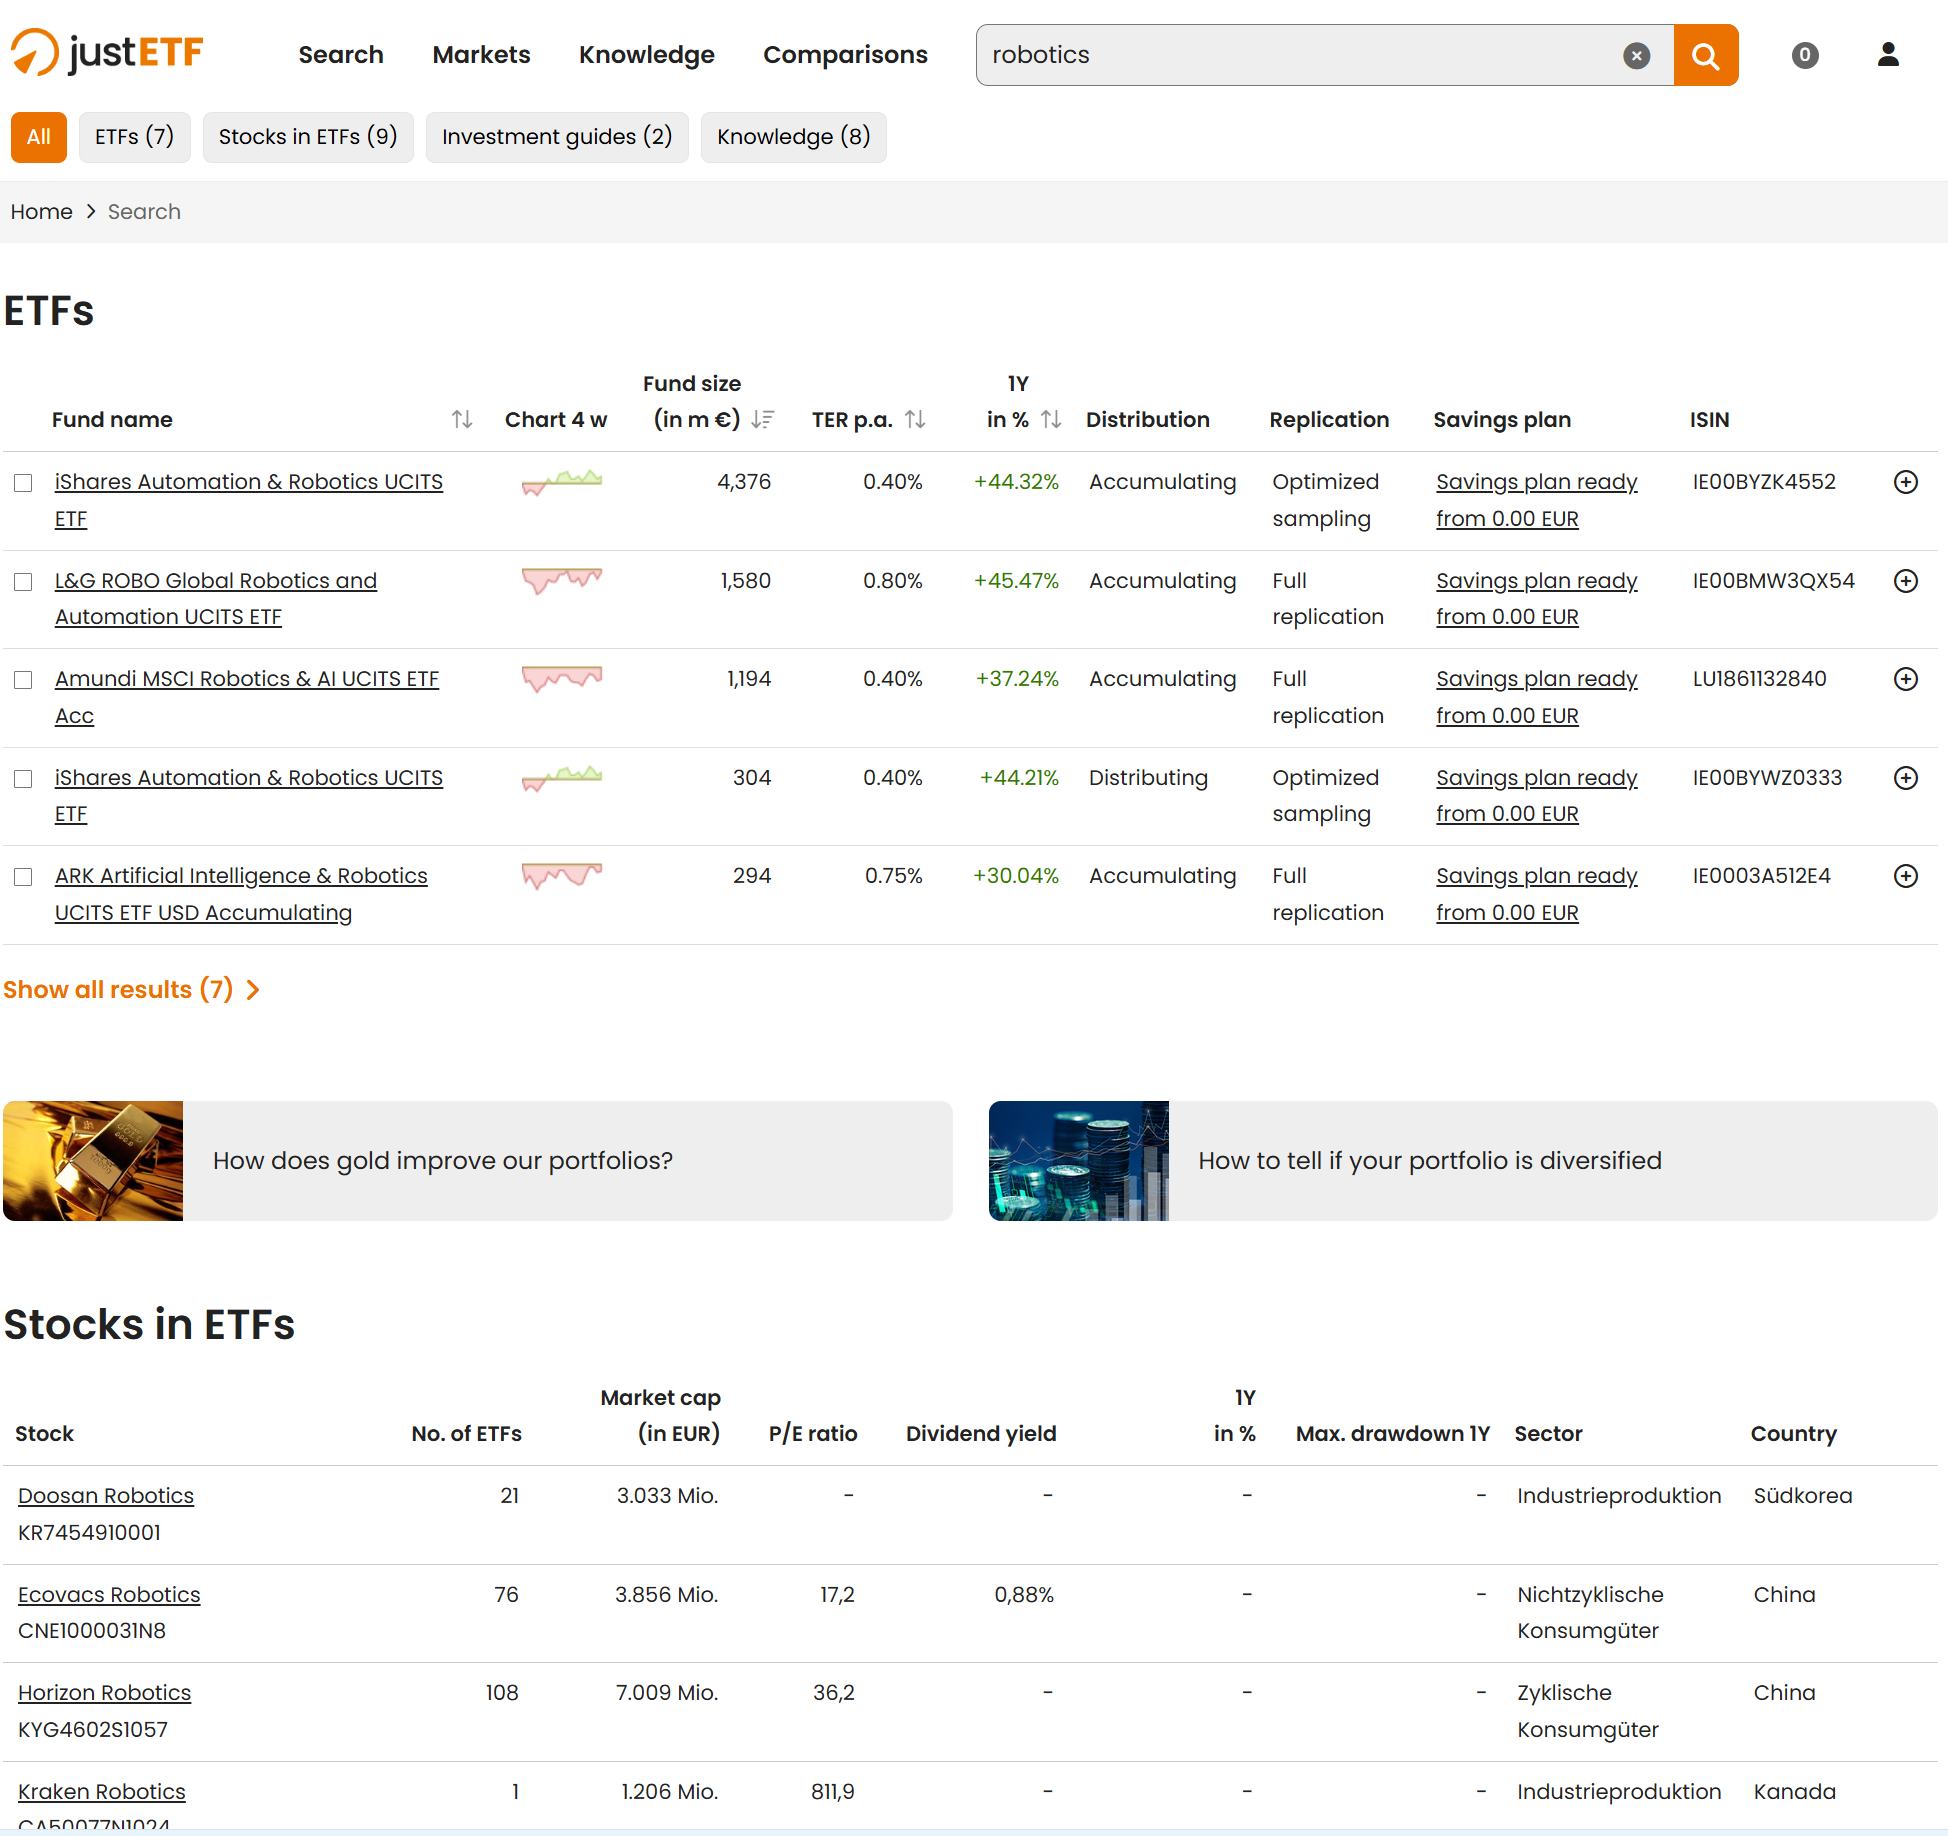
Task: Switch to Stocks in ETFs (9) tab
Action: coord(308,137)
